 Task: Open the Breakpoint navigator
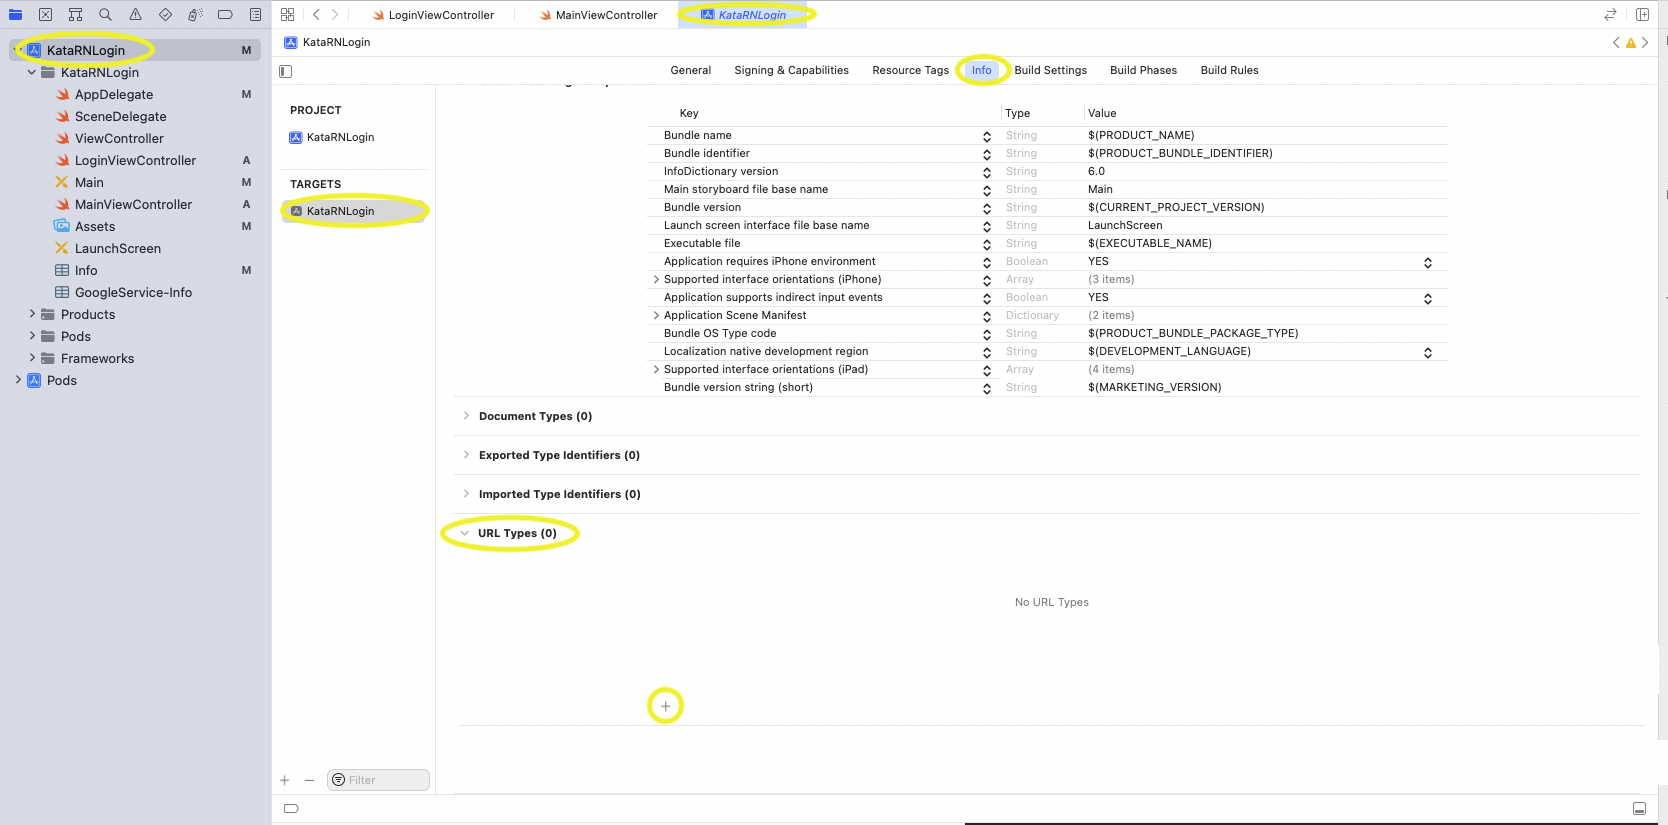pyautogui.click(x=225, y=15)
